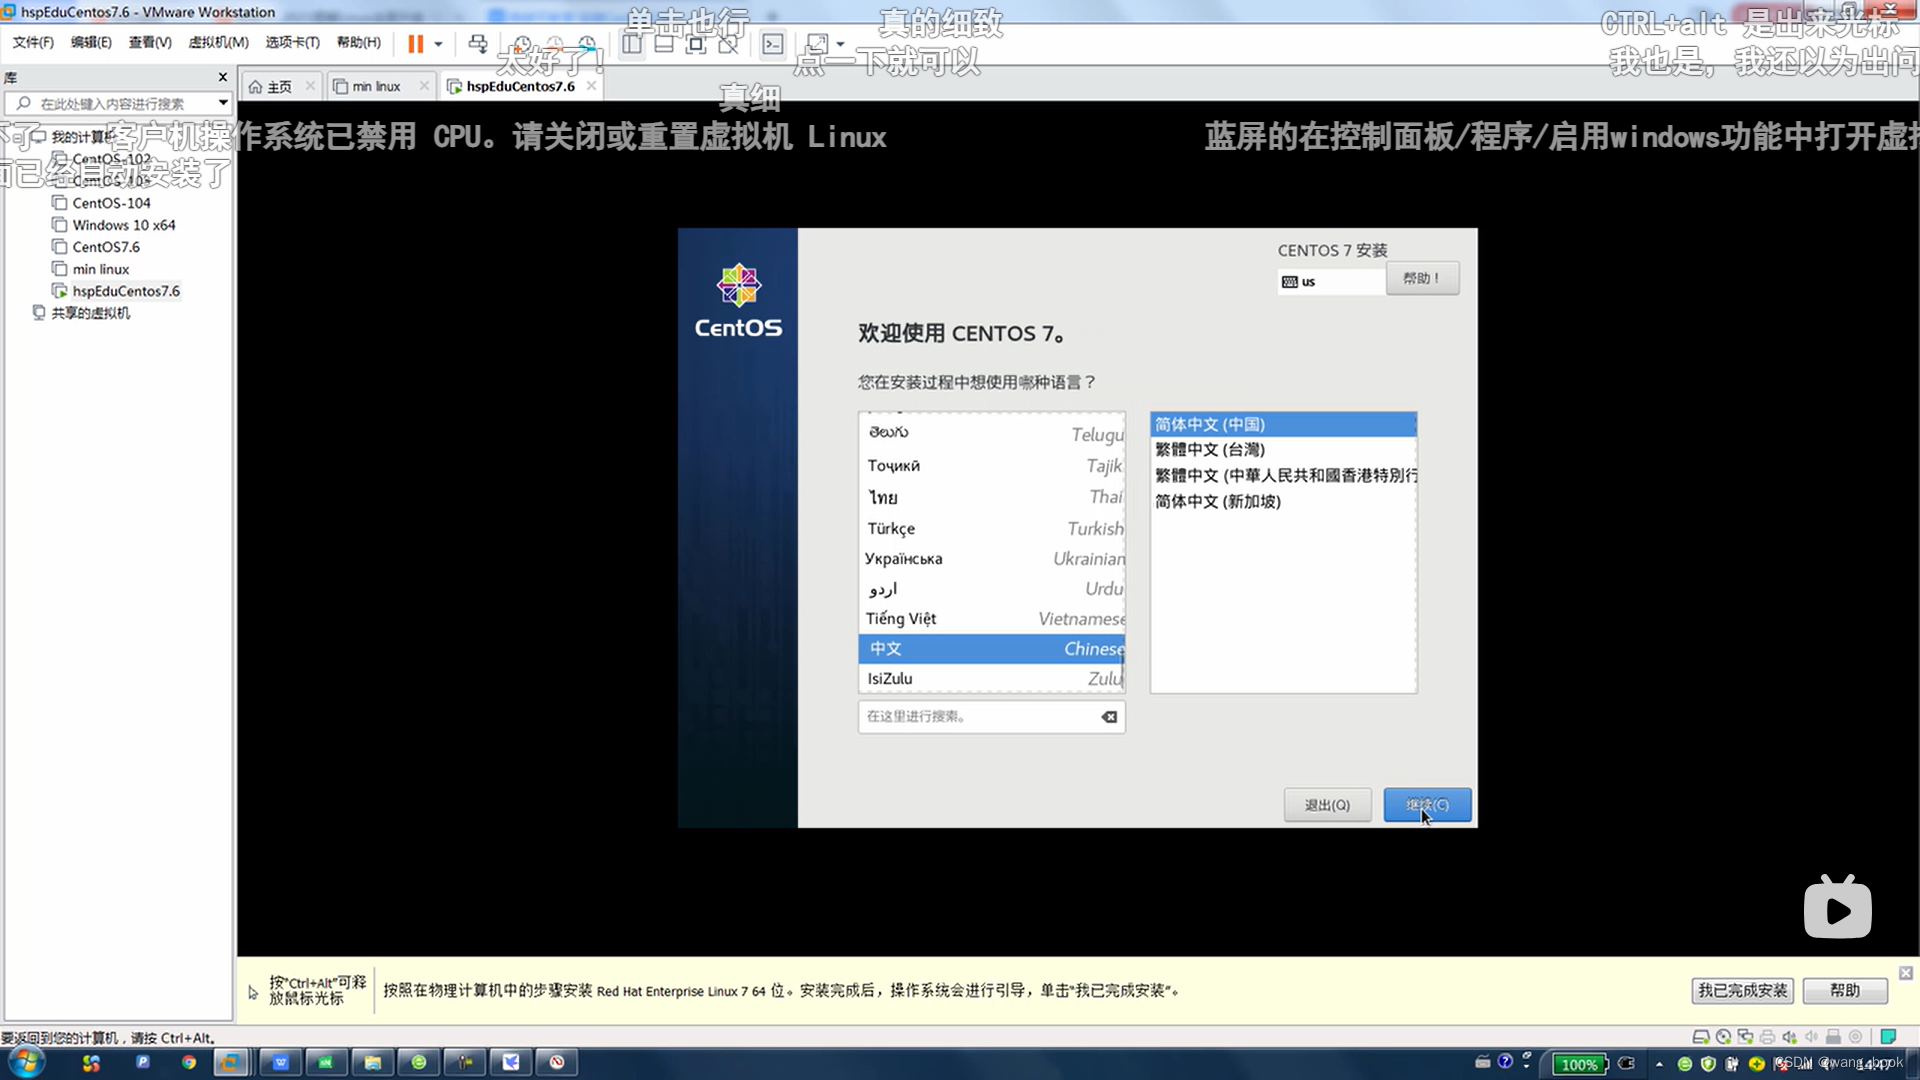Click the 我已完成安装 button
This screenshot has width=1920, height=1080.
click(1742, 990)
